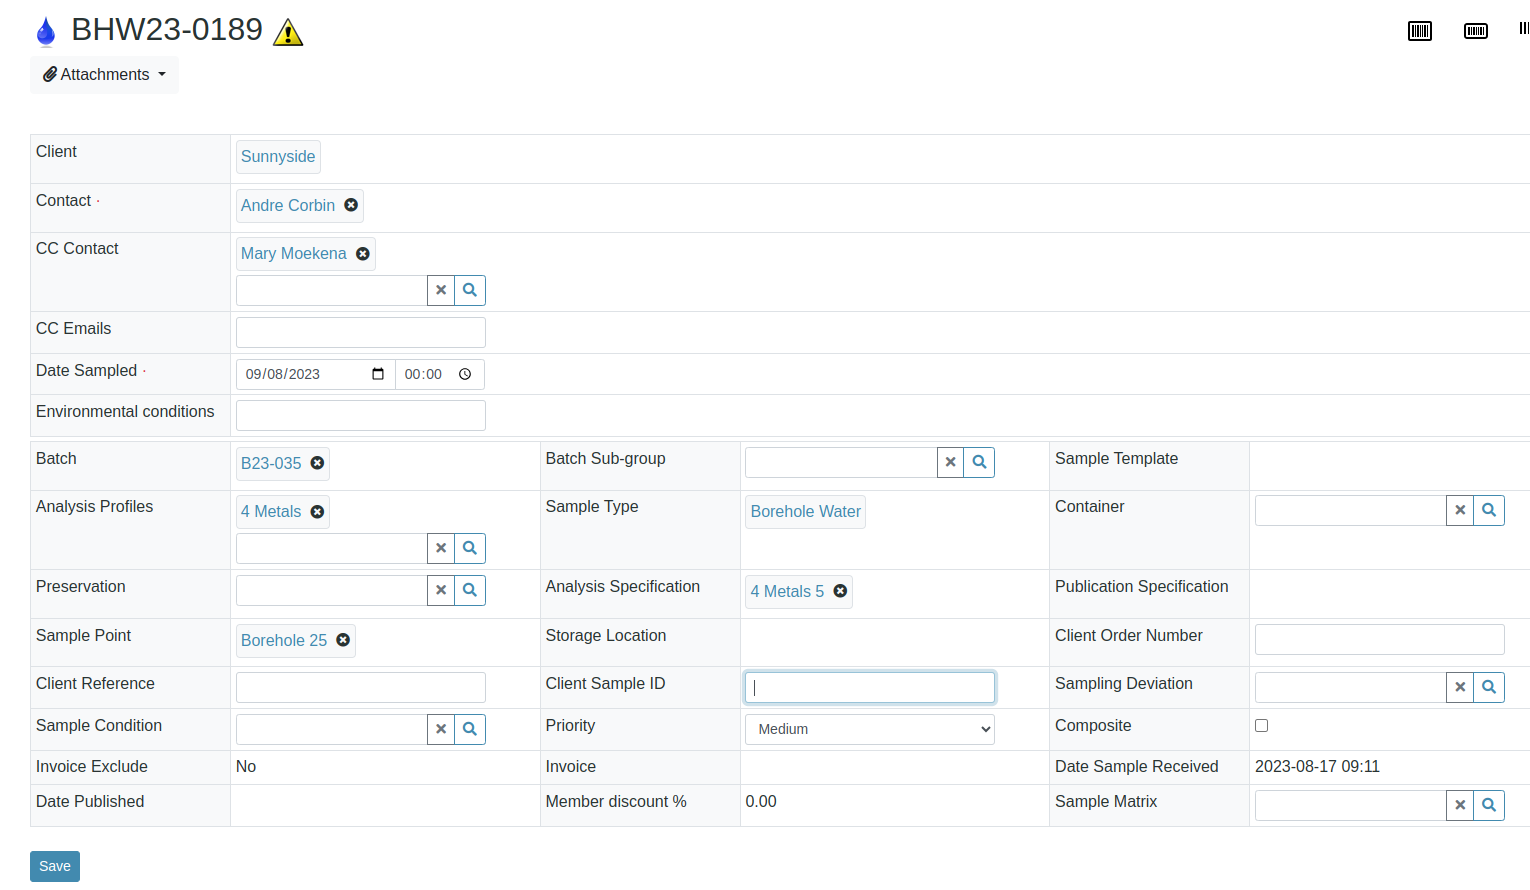This screenshot has width=1530, height=890.
Task: Remove the 4 Metals analysis profile
Action: [317, 511]
